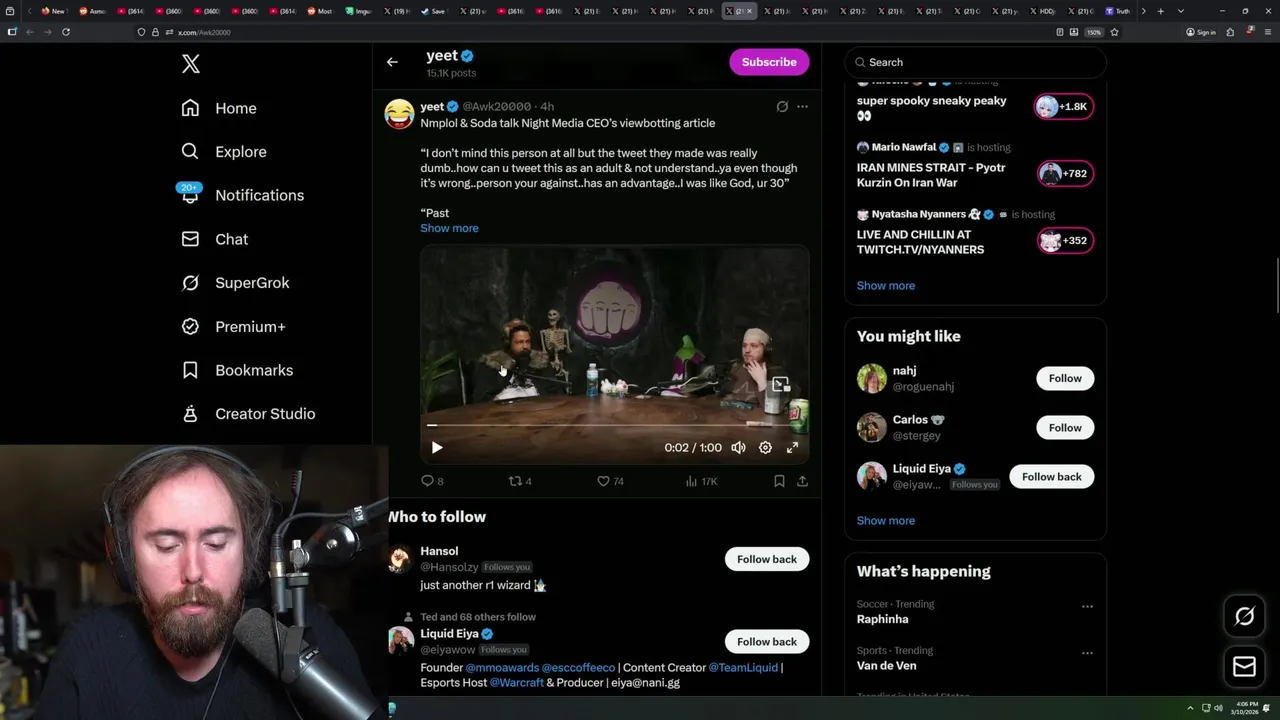Join the space with +782 listeners
1280x720 pixels.
coord(1065,174)
